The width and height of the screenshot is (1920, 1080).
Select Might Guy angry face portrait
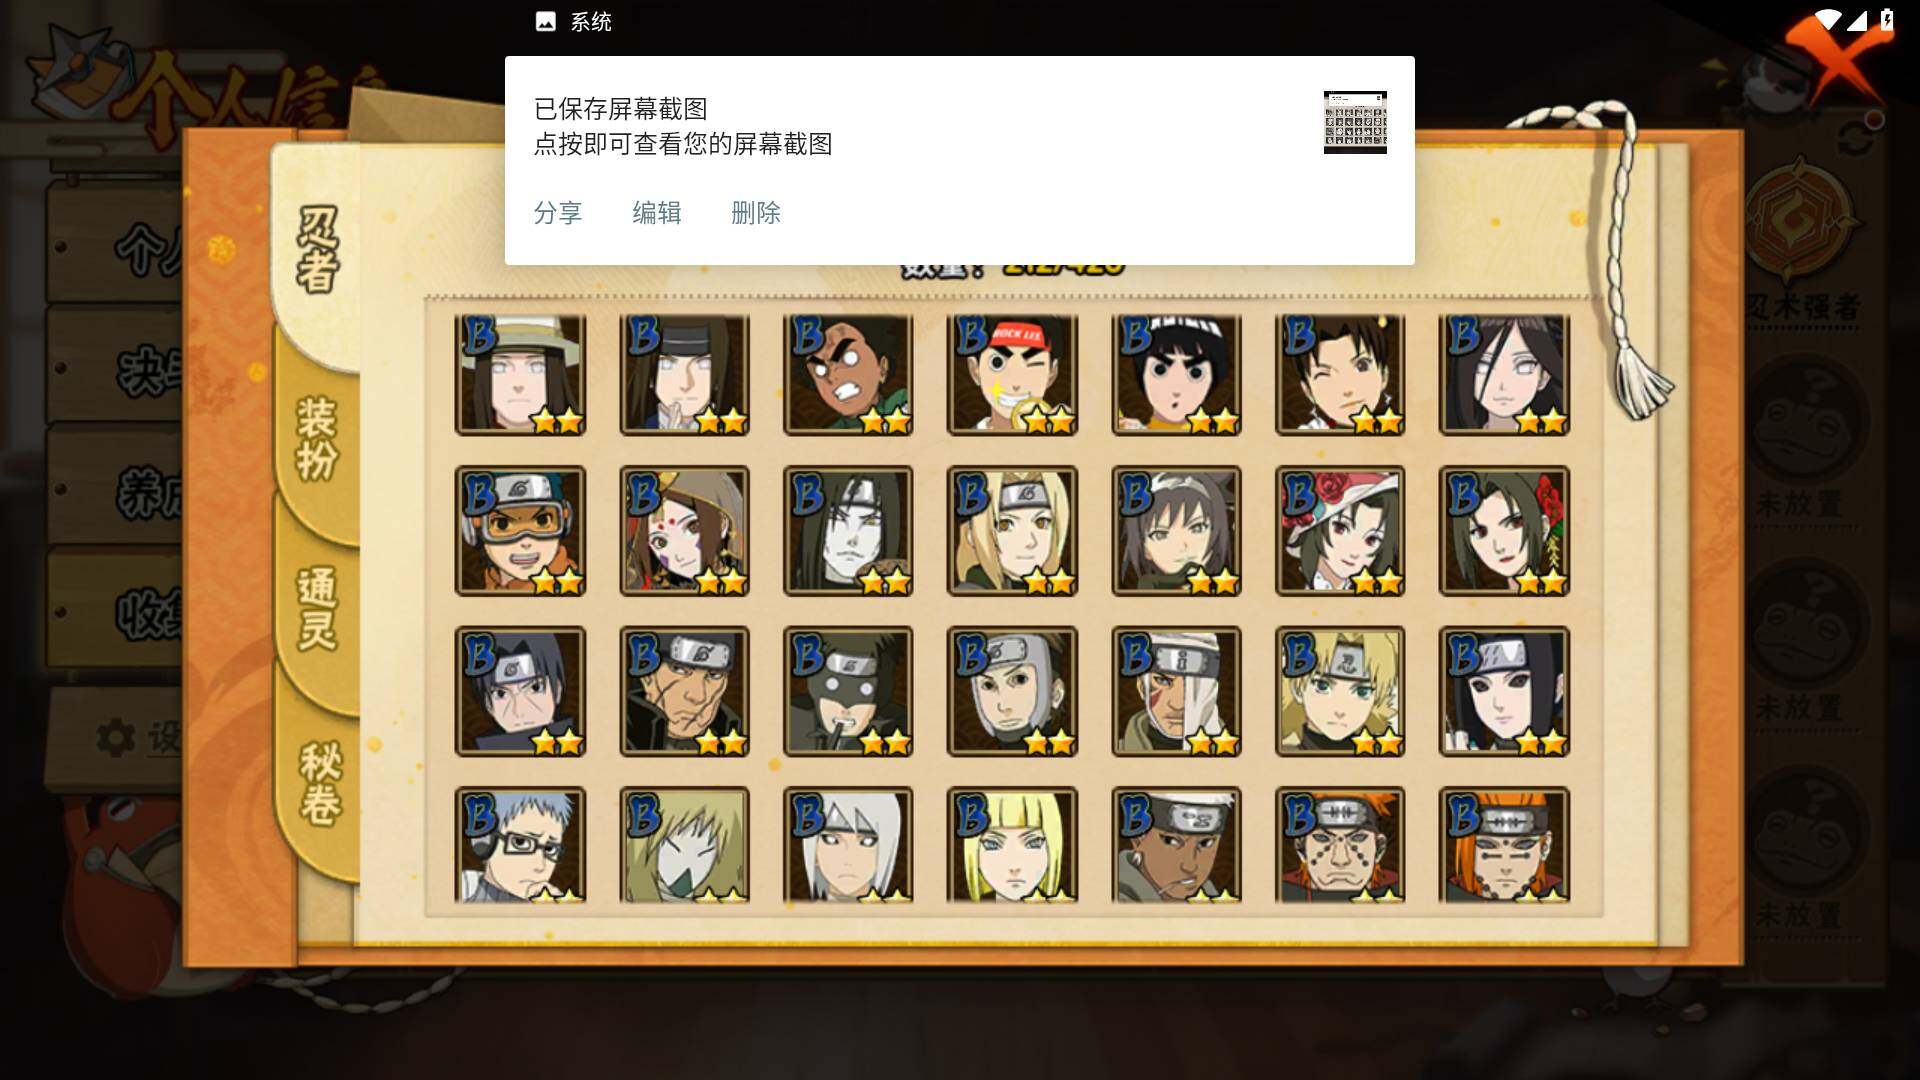(x=848, y=375)
